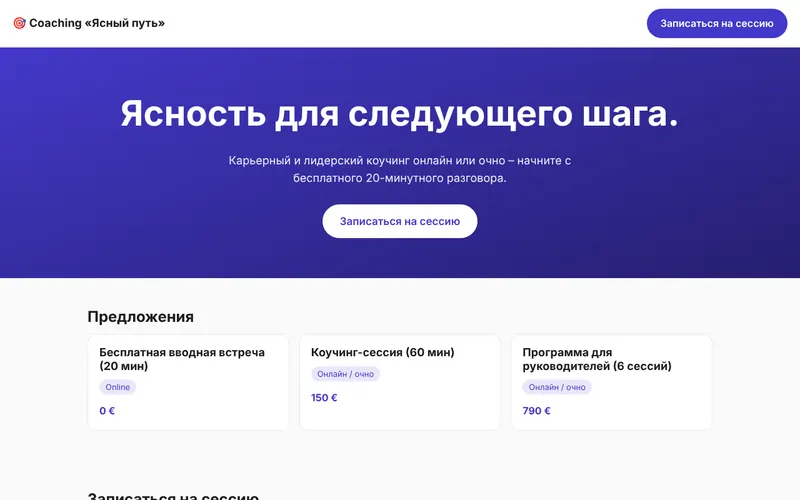Click the target logo icon in header
The height and width of the screenshot is (500, 800).
pos(19,23)
